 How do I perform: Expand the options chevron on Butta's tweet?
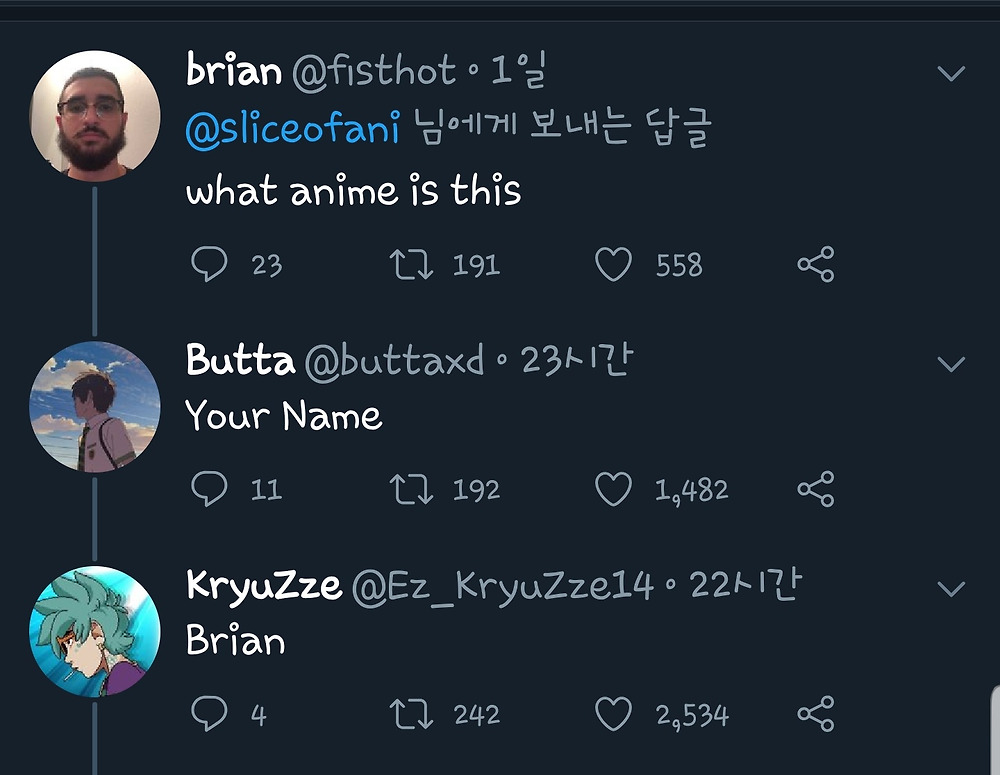[951, 363]
